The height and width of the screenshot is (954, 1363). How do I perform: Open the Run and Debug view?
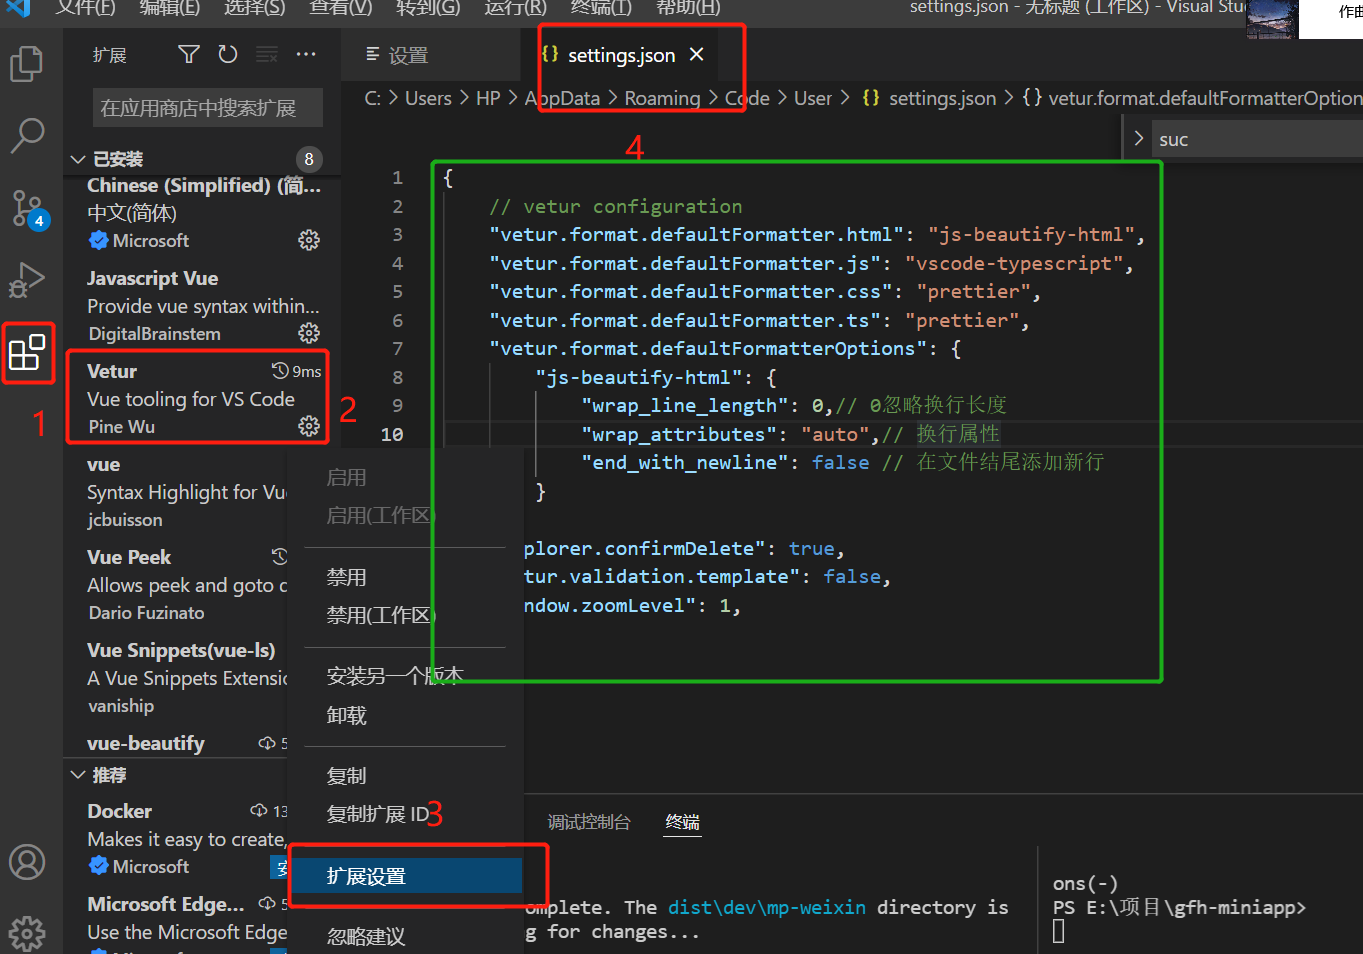[27, 280]
